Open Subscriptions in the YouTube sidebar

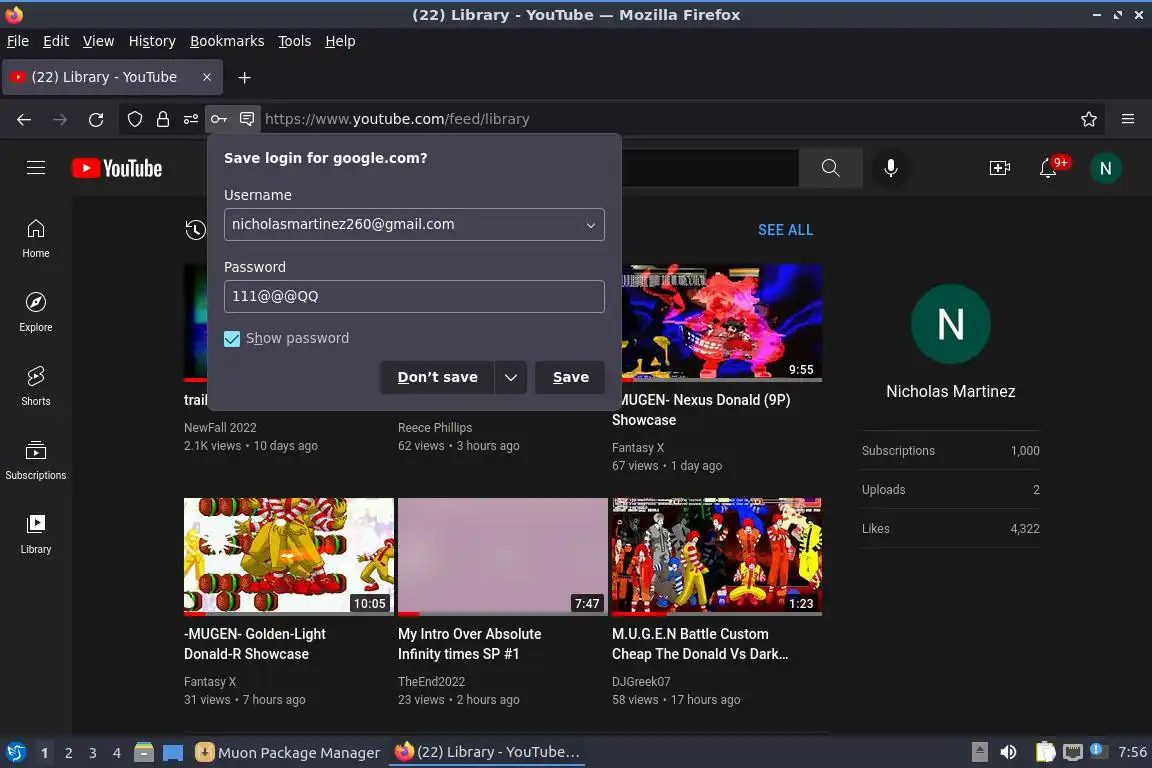[x=36, y=461]
